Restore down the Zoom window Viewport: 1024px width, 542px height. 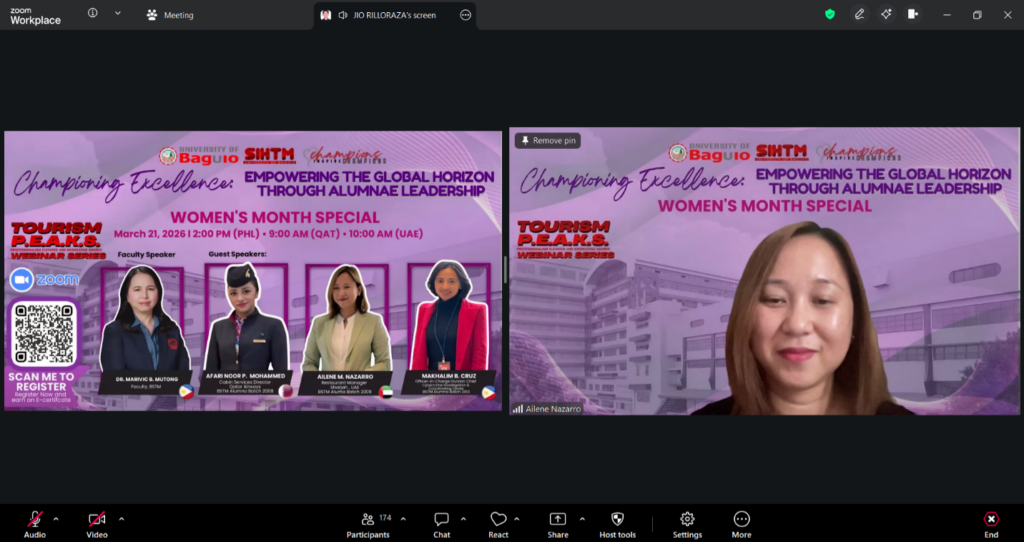977,15
